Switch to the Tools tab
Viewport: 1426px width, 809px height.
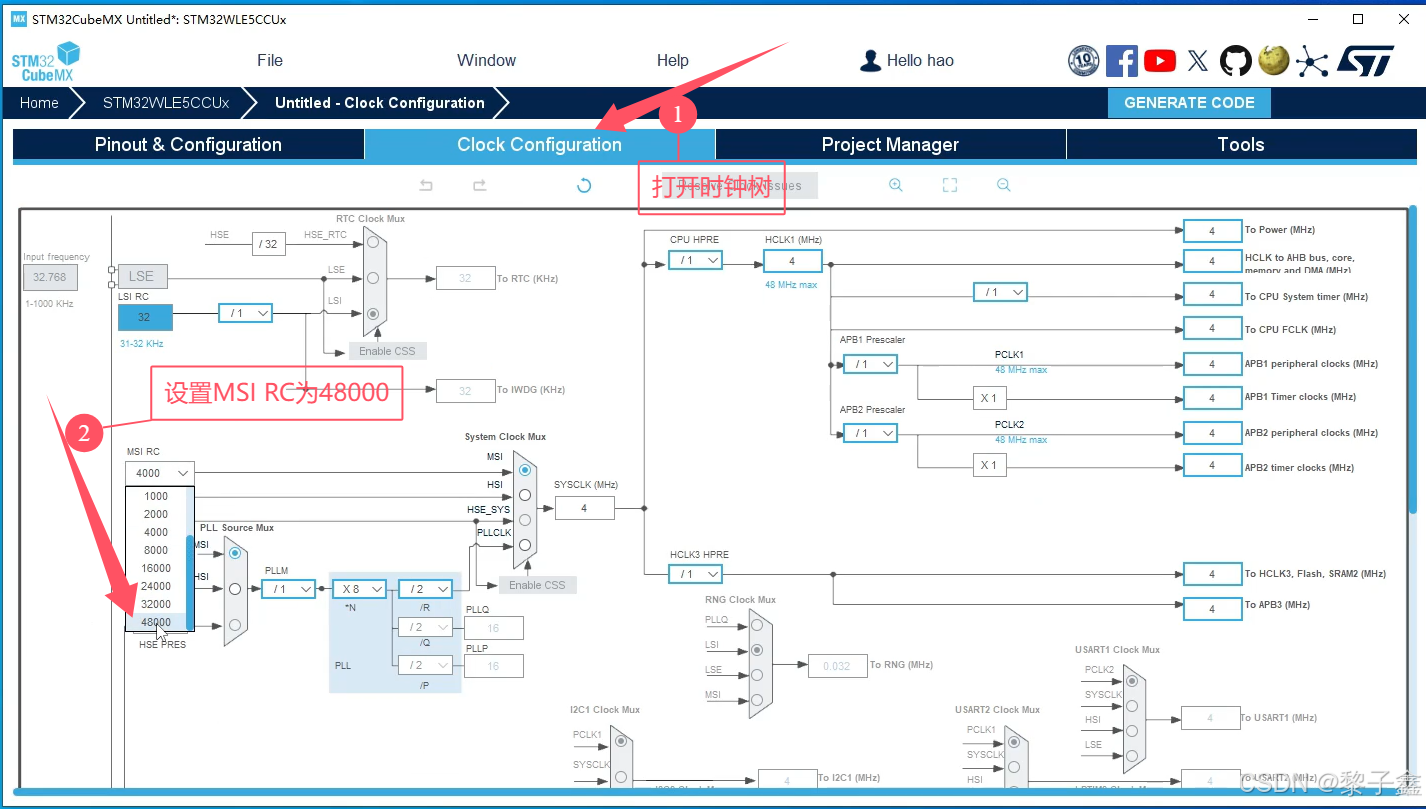pos(1241,144)
